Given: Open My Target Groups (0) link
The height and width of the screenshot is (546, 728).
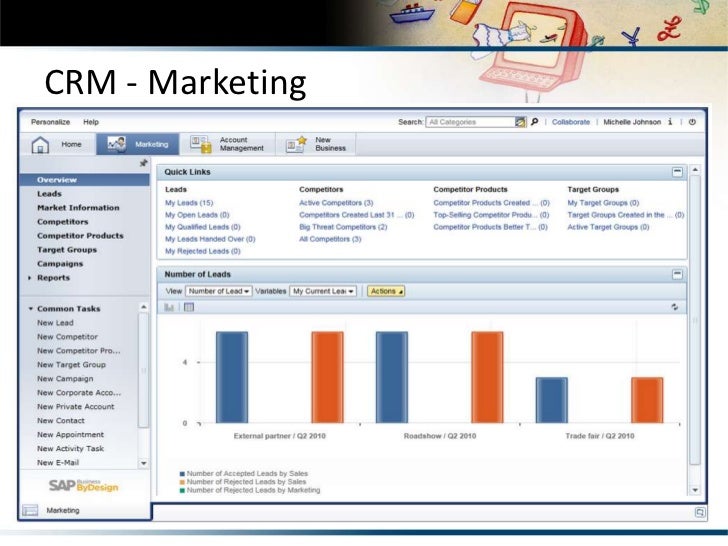Looking at the screenshot, I should pos(603,203).
